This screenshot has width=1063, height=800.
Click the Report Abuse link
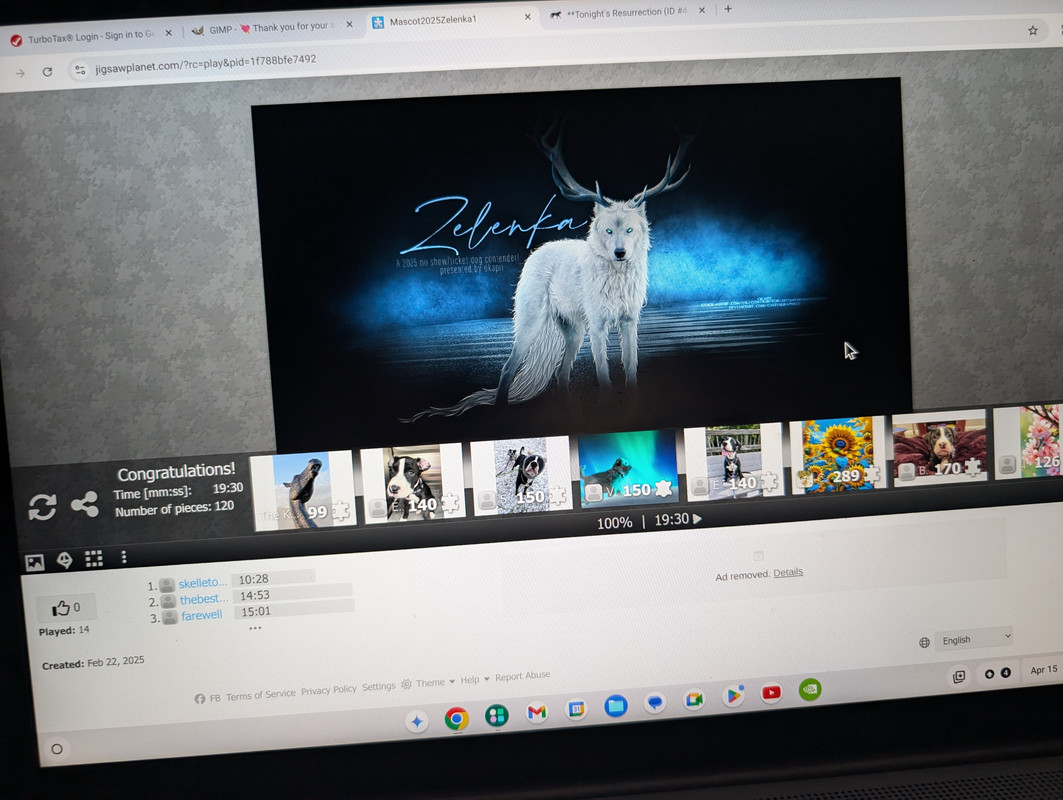522,676
